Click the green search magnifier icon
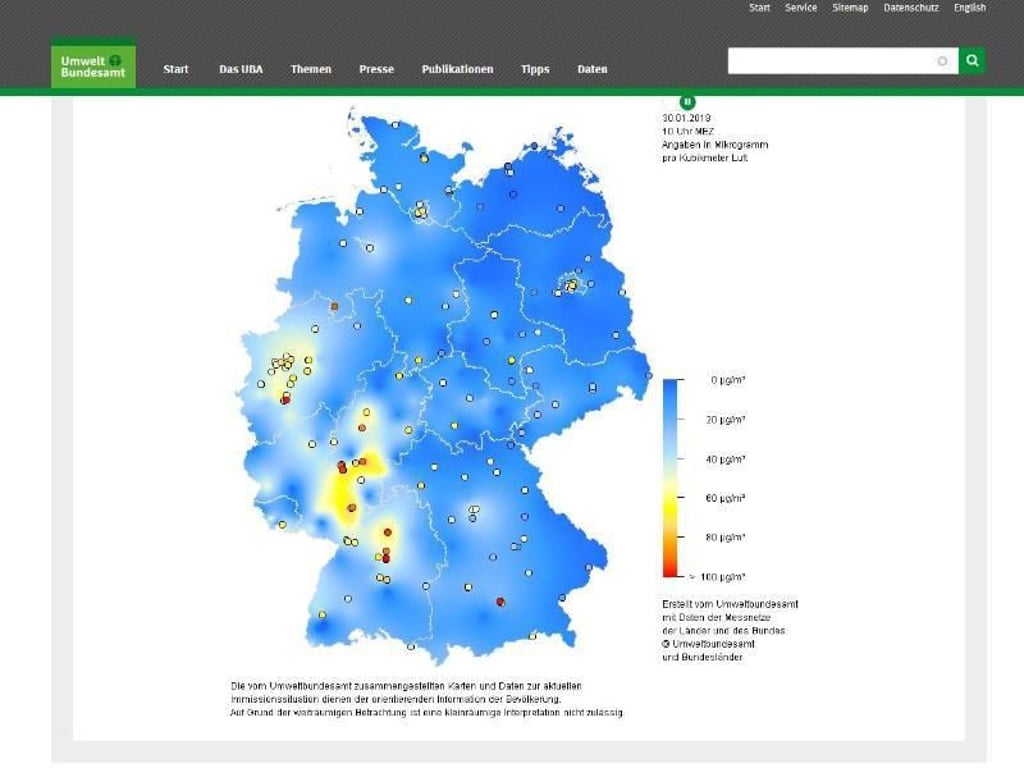 click(971, 60)
